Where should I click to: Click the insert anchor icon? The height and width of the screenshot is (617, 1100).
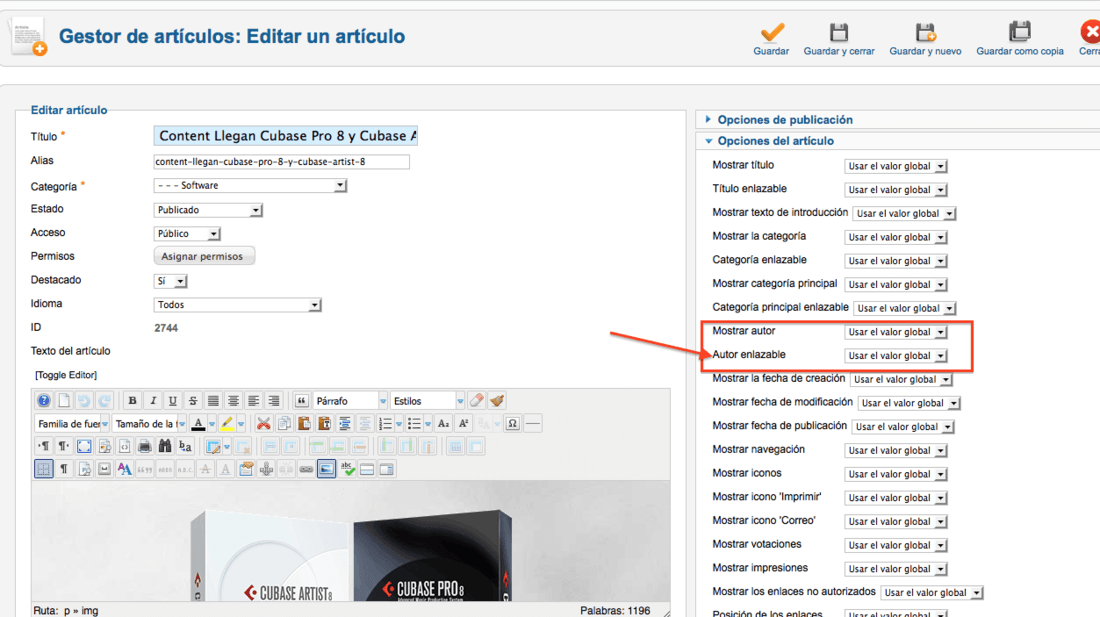click(x=267, y=469)
